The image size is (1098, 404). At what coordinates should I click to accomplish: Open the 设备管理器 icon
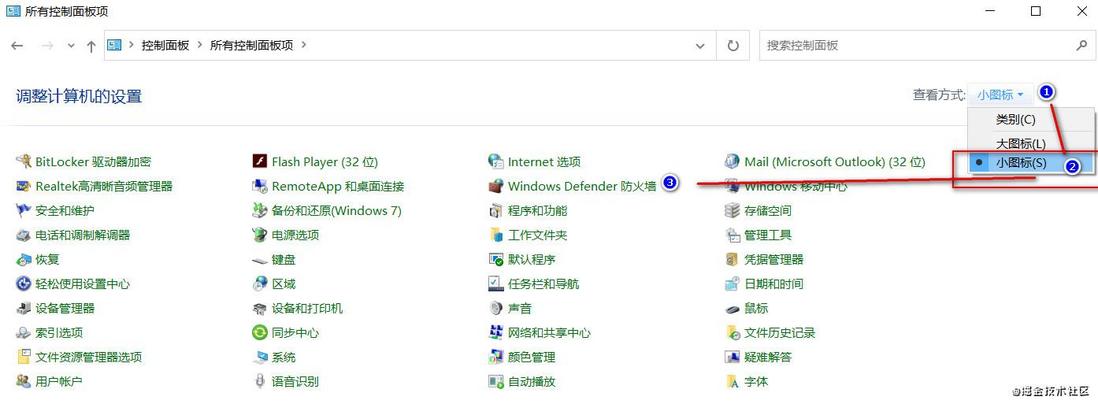(x=24, y=308)
